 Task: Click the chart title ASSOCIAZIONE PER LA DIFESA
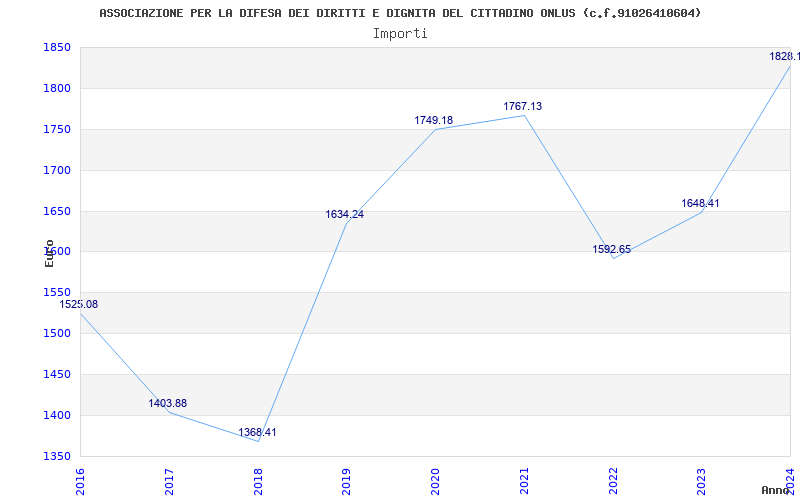(x=400, y=13)
